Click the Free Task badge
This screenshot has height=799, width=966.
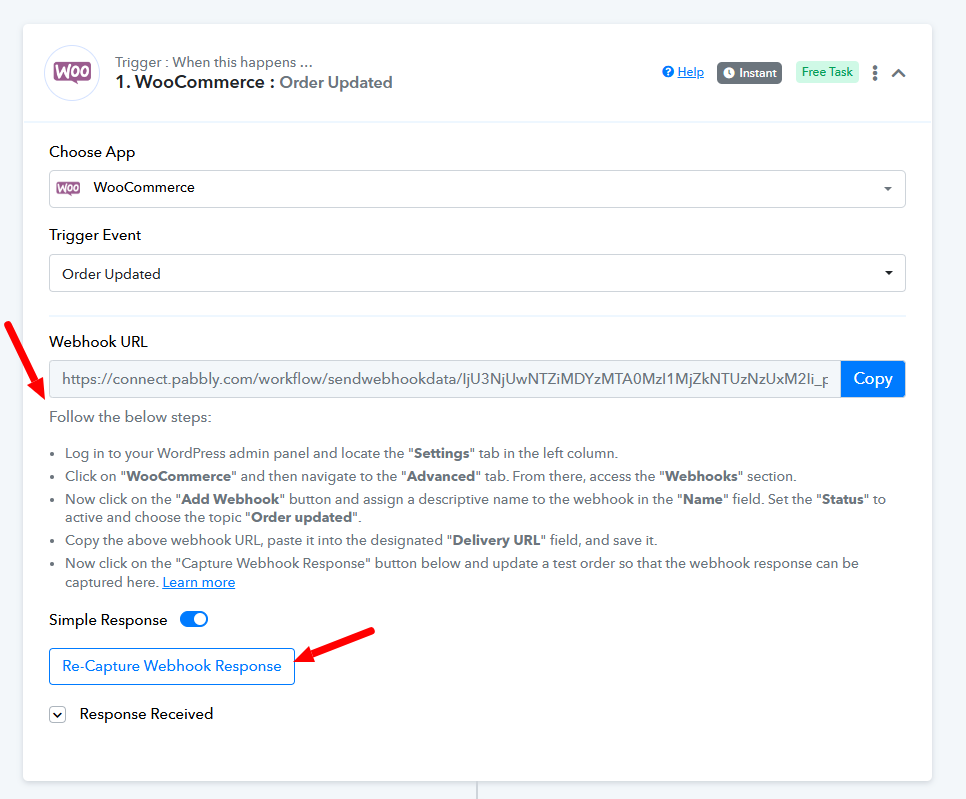[827, 72]
